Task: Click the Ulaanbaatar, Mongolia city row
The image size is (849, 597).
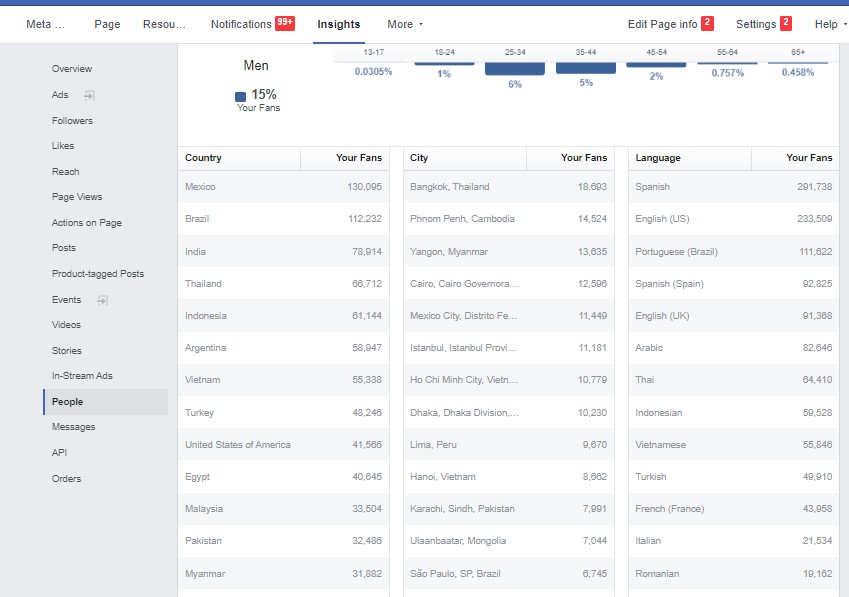Action: pos(508,541)
